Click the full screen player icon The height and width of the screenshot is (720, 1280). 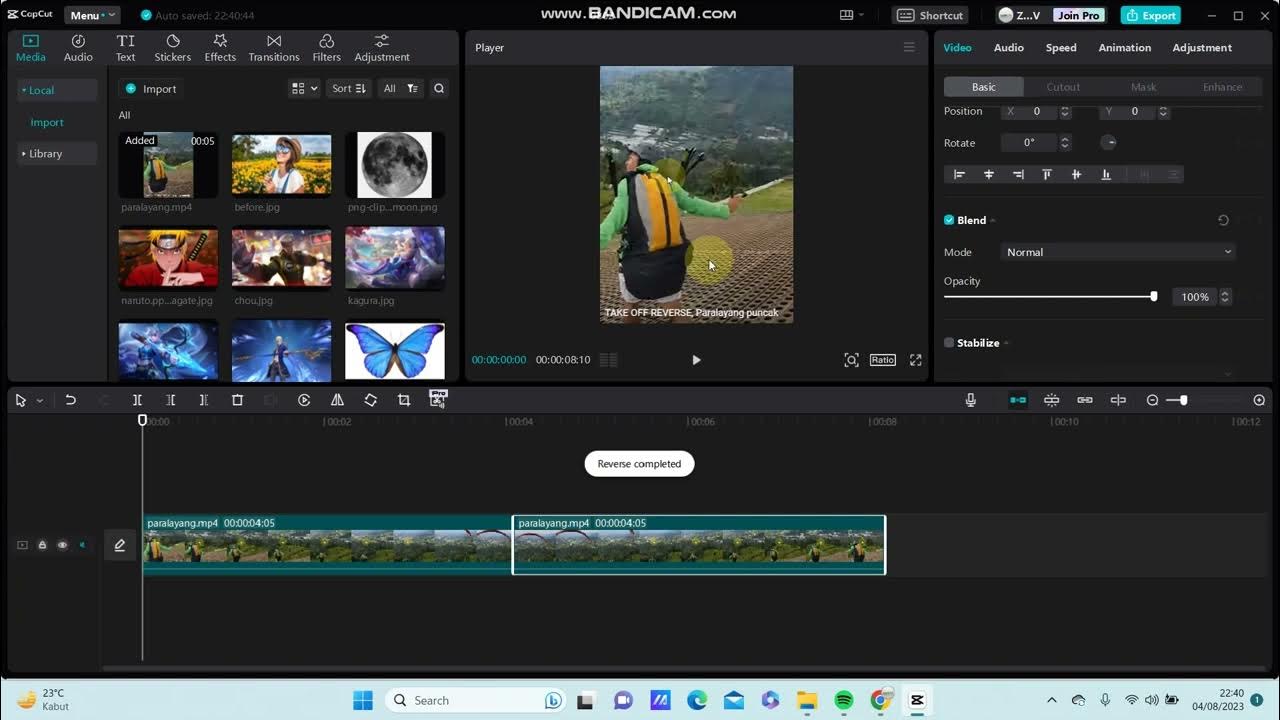[915, 360]
